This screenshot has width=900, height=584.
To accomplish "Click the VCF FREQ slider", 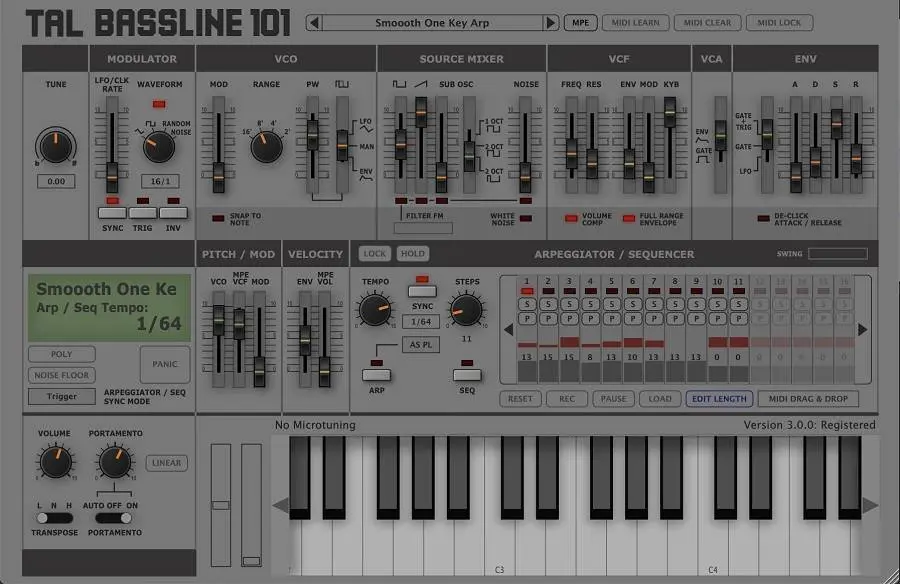I will click(572, 145).
